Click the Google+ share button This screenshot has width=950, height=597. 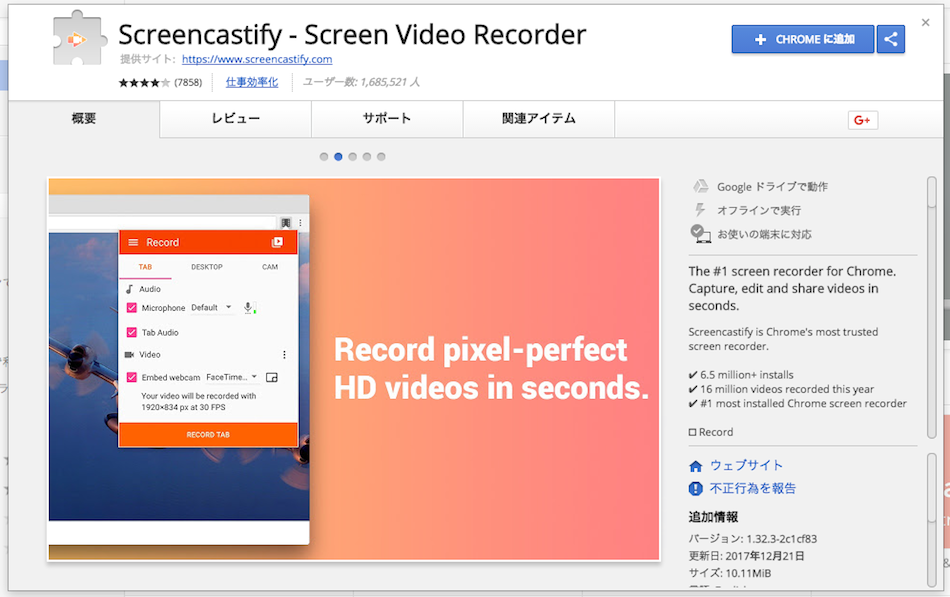[x=863, y=120]
